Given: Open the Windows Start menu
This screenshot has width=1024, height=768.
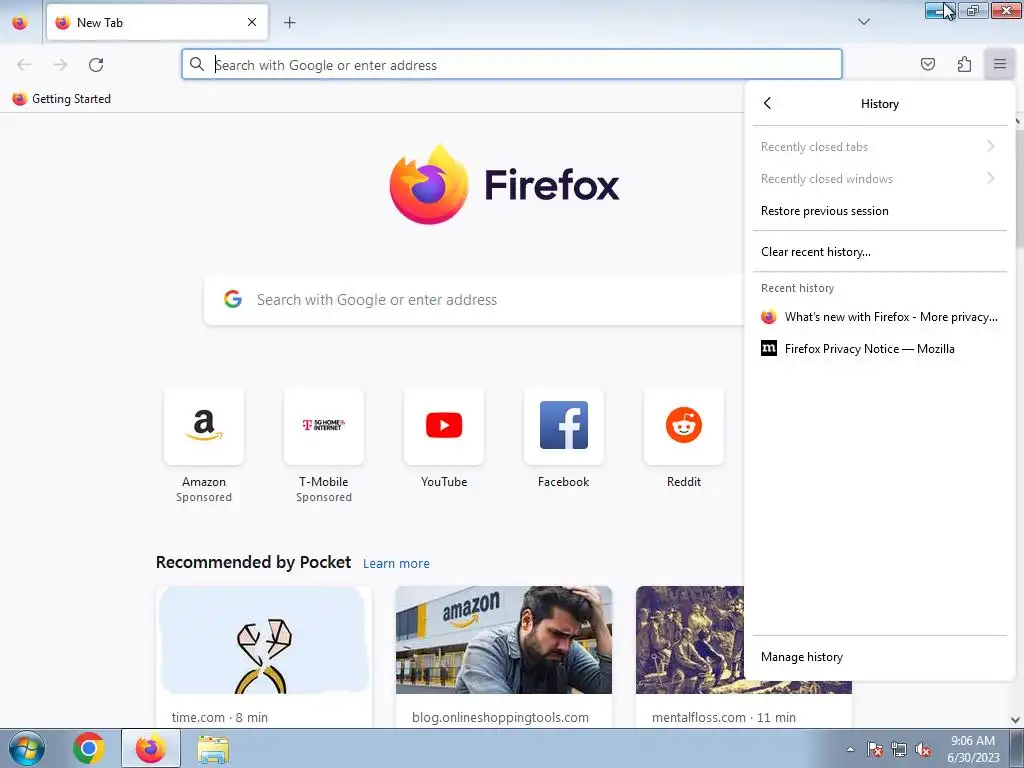Looking at the screenshot, I should (26, 748).
